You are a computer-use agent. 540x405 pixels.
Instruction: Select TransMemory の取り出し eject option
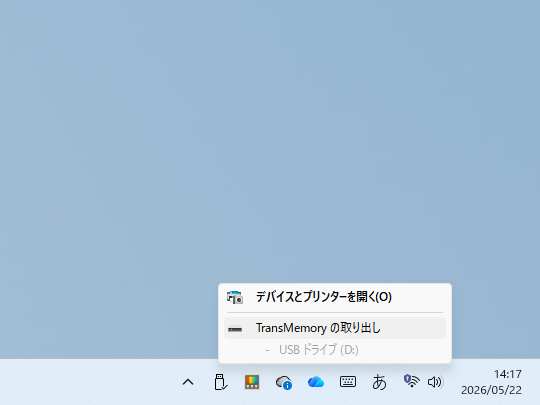pos(335,328)
